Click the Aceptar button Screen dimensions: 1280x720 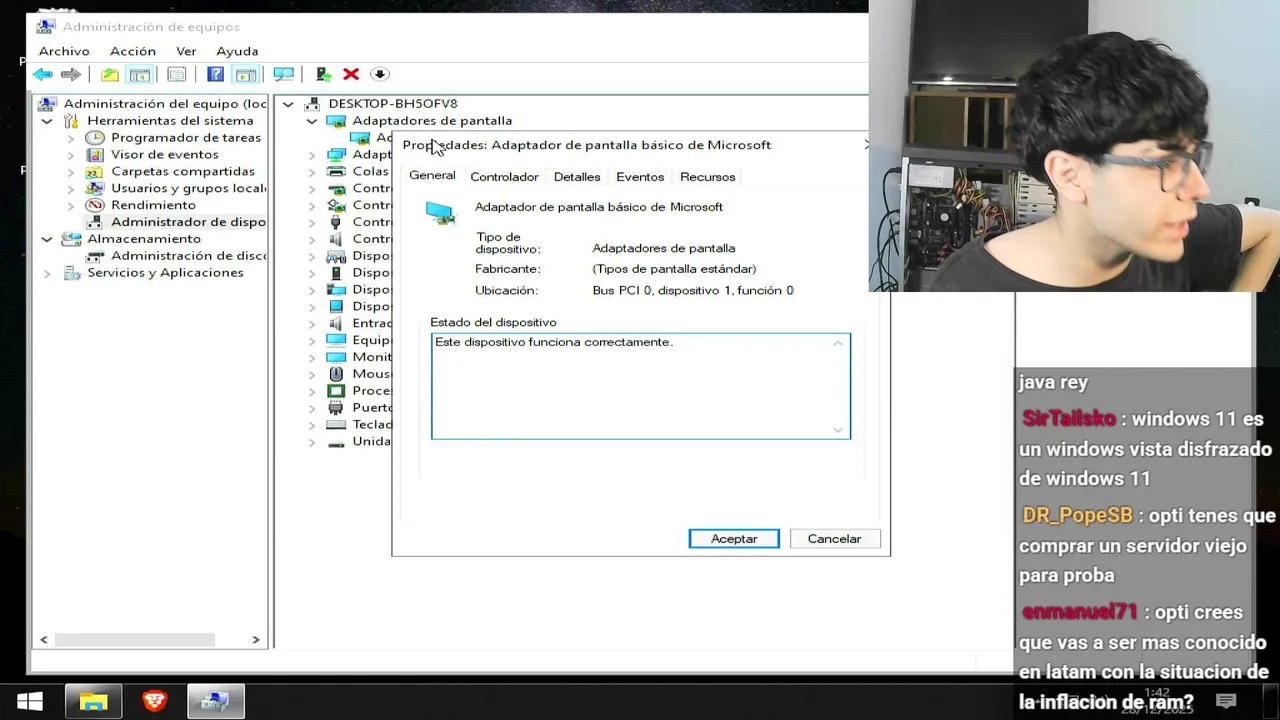point(734,538)
